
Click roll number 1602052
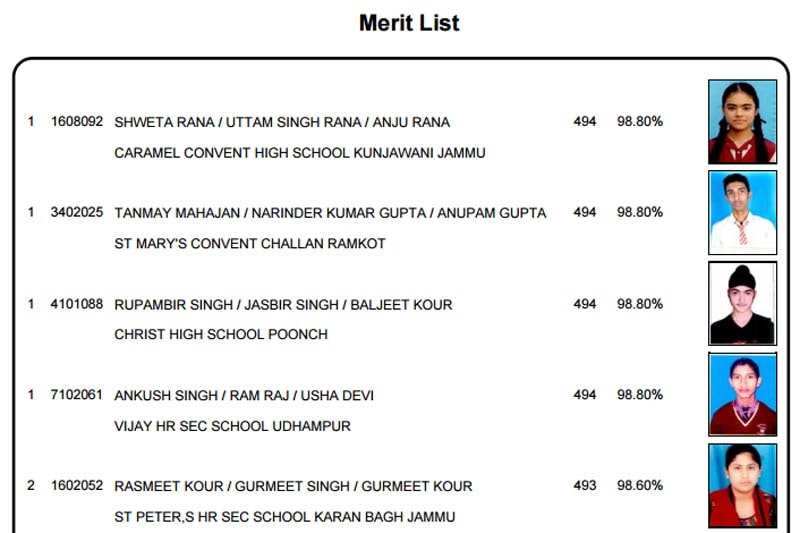pyautogui.click(x=77, y=486)
